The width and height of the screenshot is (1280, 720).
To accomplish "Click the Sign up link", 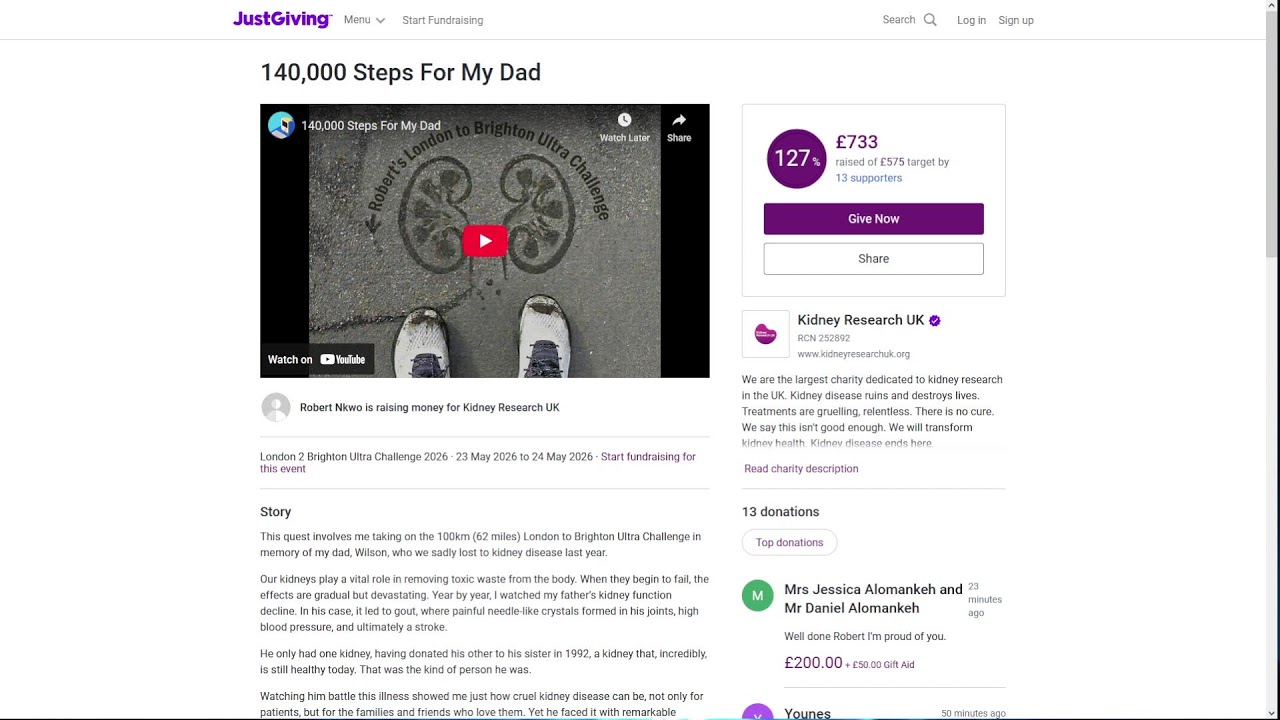I will 1016,20.
